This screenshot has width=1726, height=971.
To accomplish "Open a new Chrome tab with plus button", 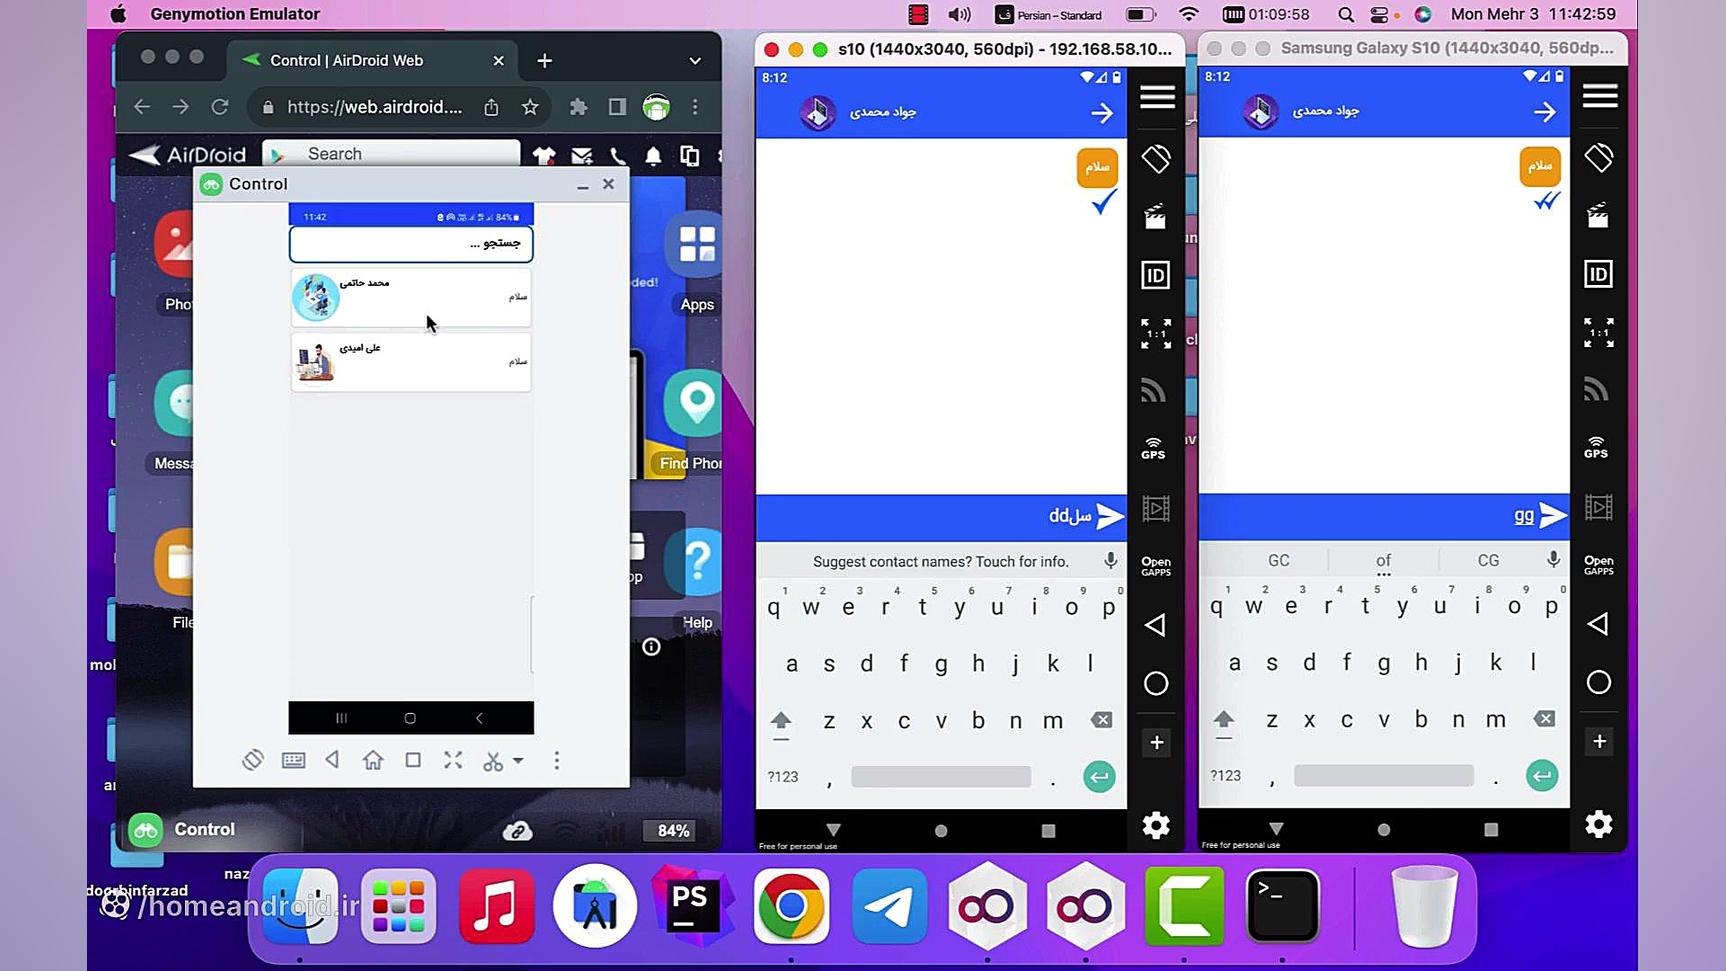I will coord(544,61).
